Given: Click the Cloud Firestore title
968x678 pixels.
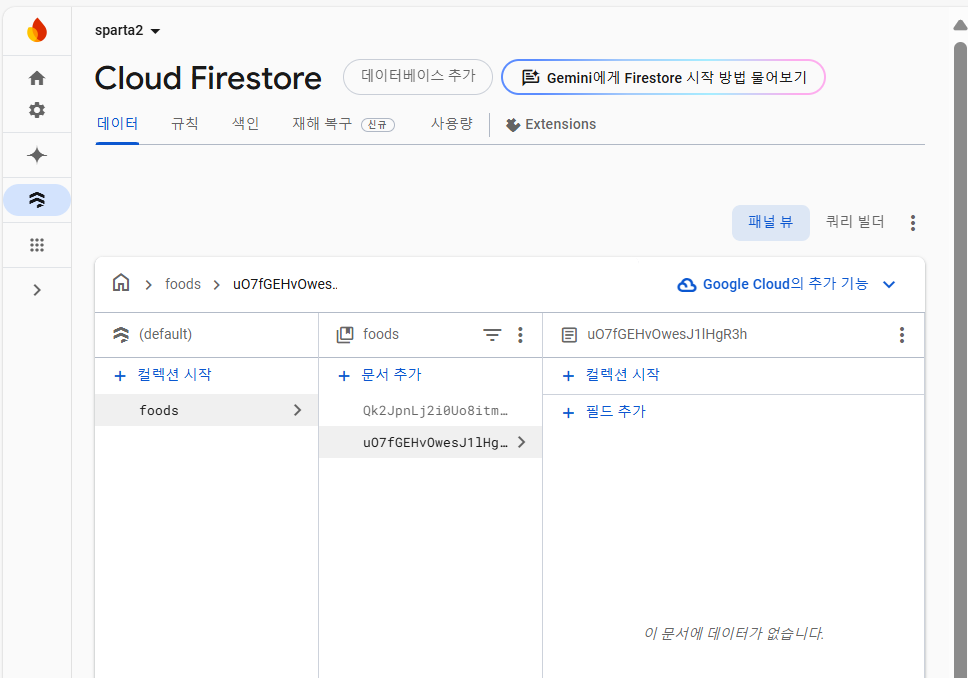Looking at the screenshot, I should (x=208, y=78).
